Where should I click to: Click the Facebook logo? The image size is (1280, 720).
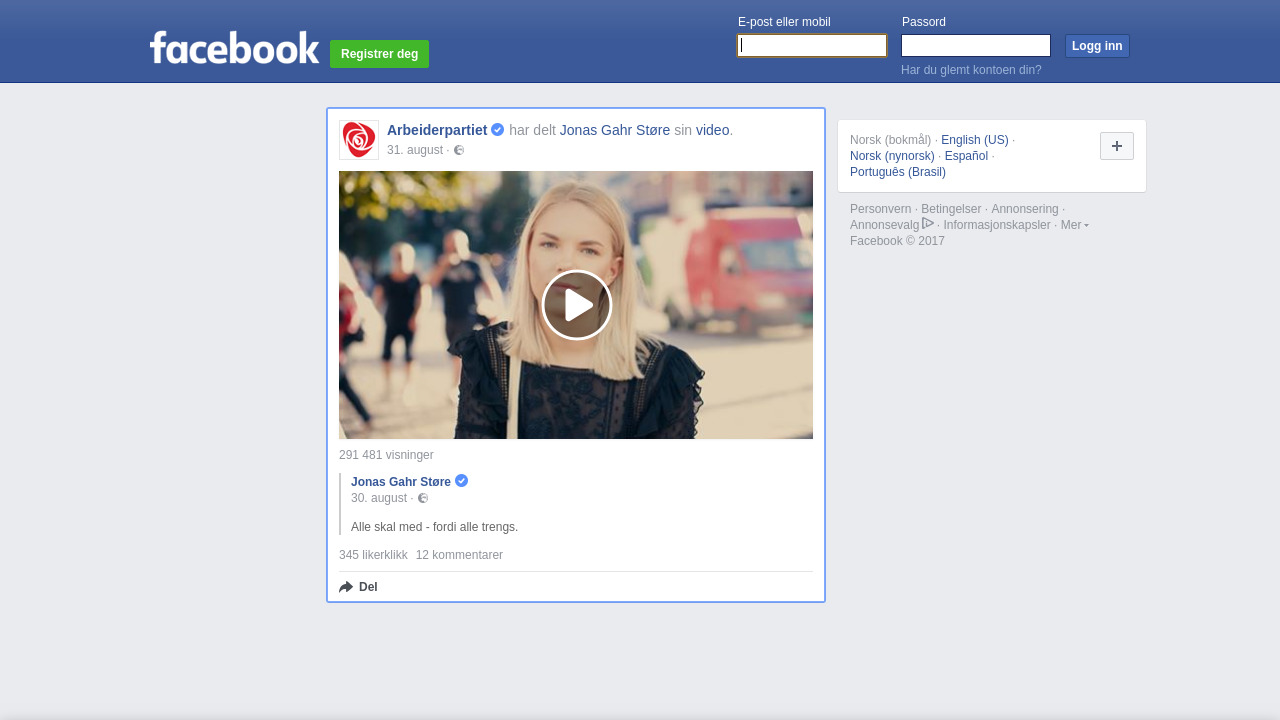pyautogui.click(x=234, y=47)
